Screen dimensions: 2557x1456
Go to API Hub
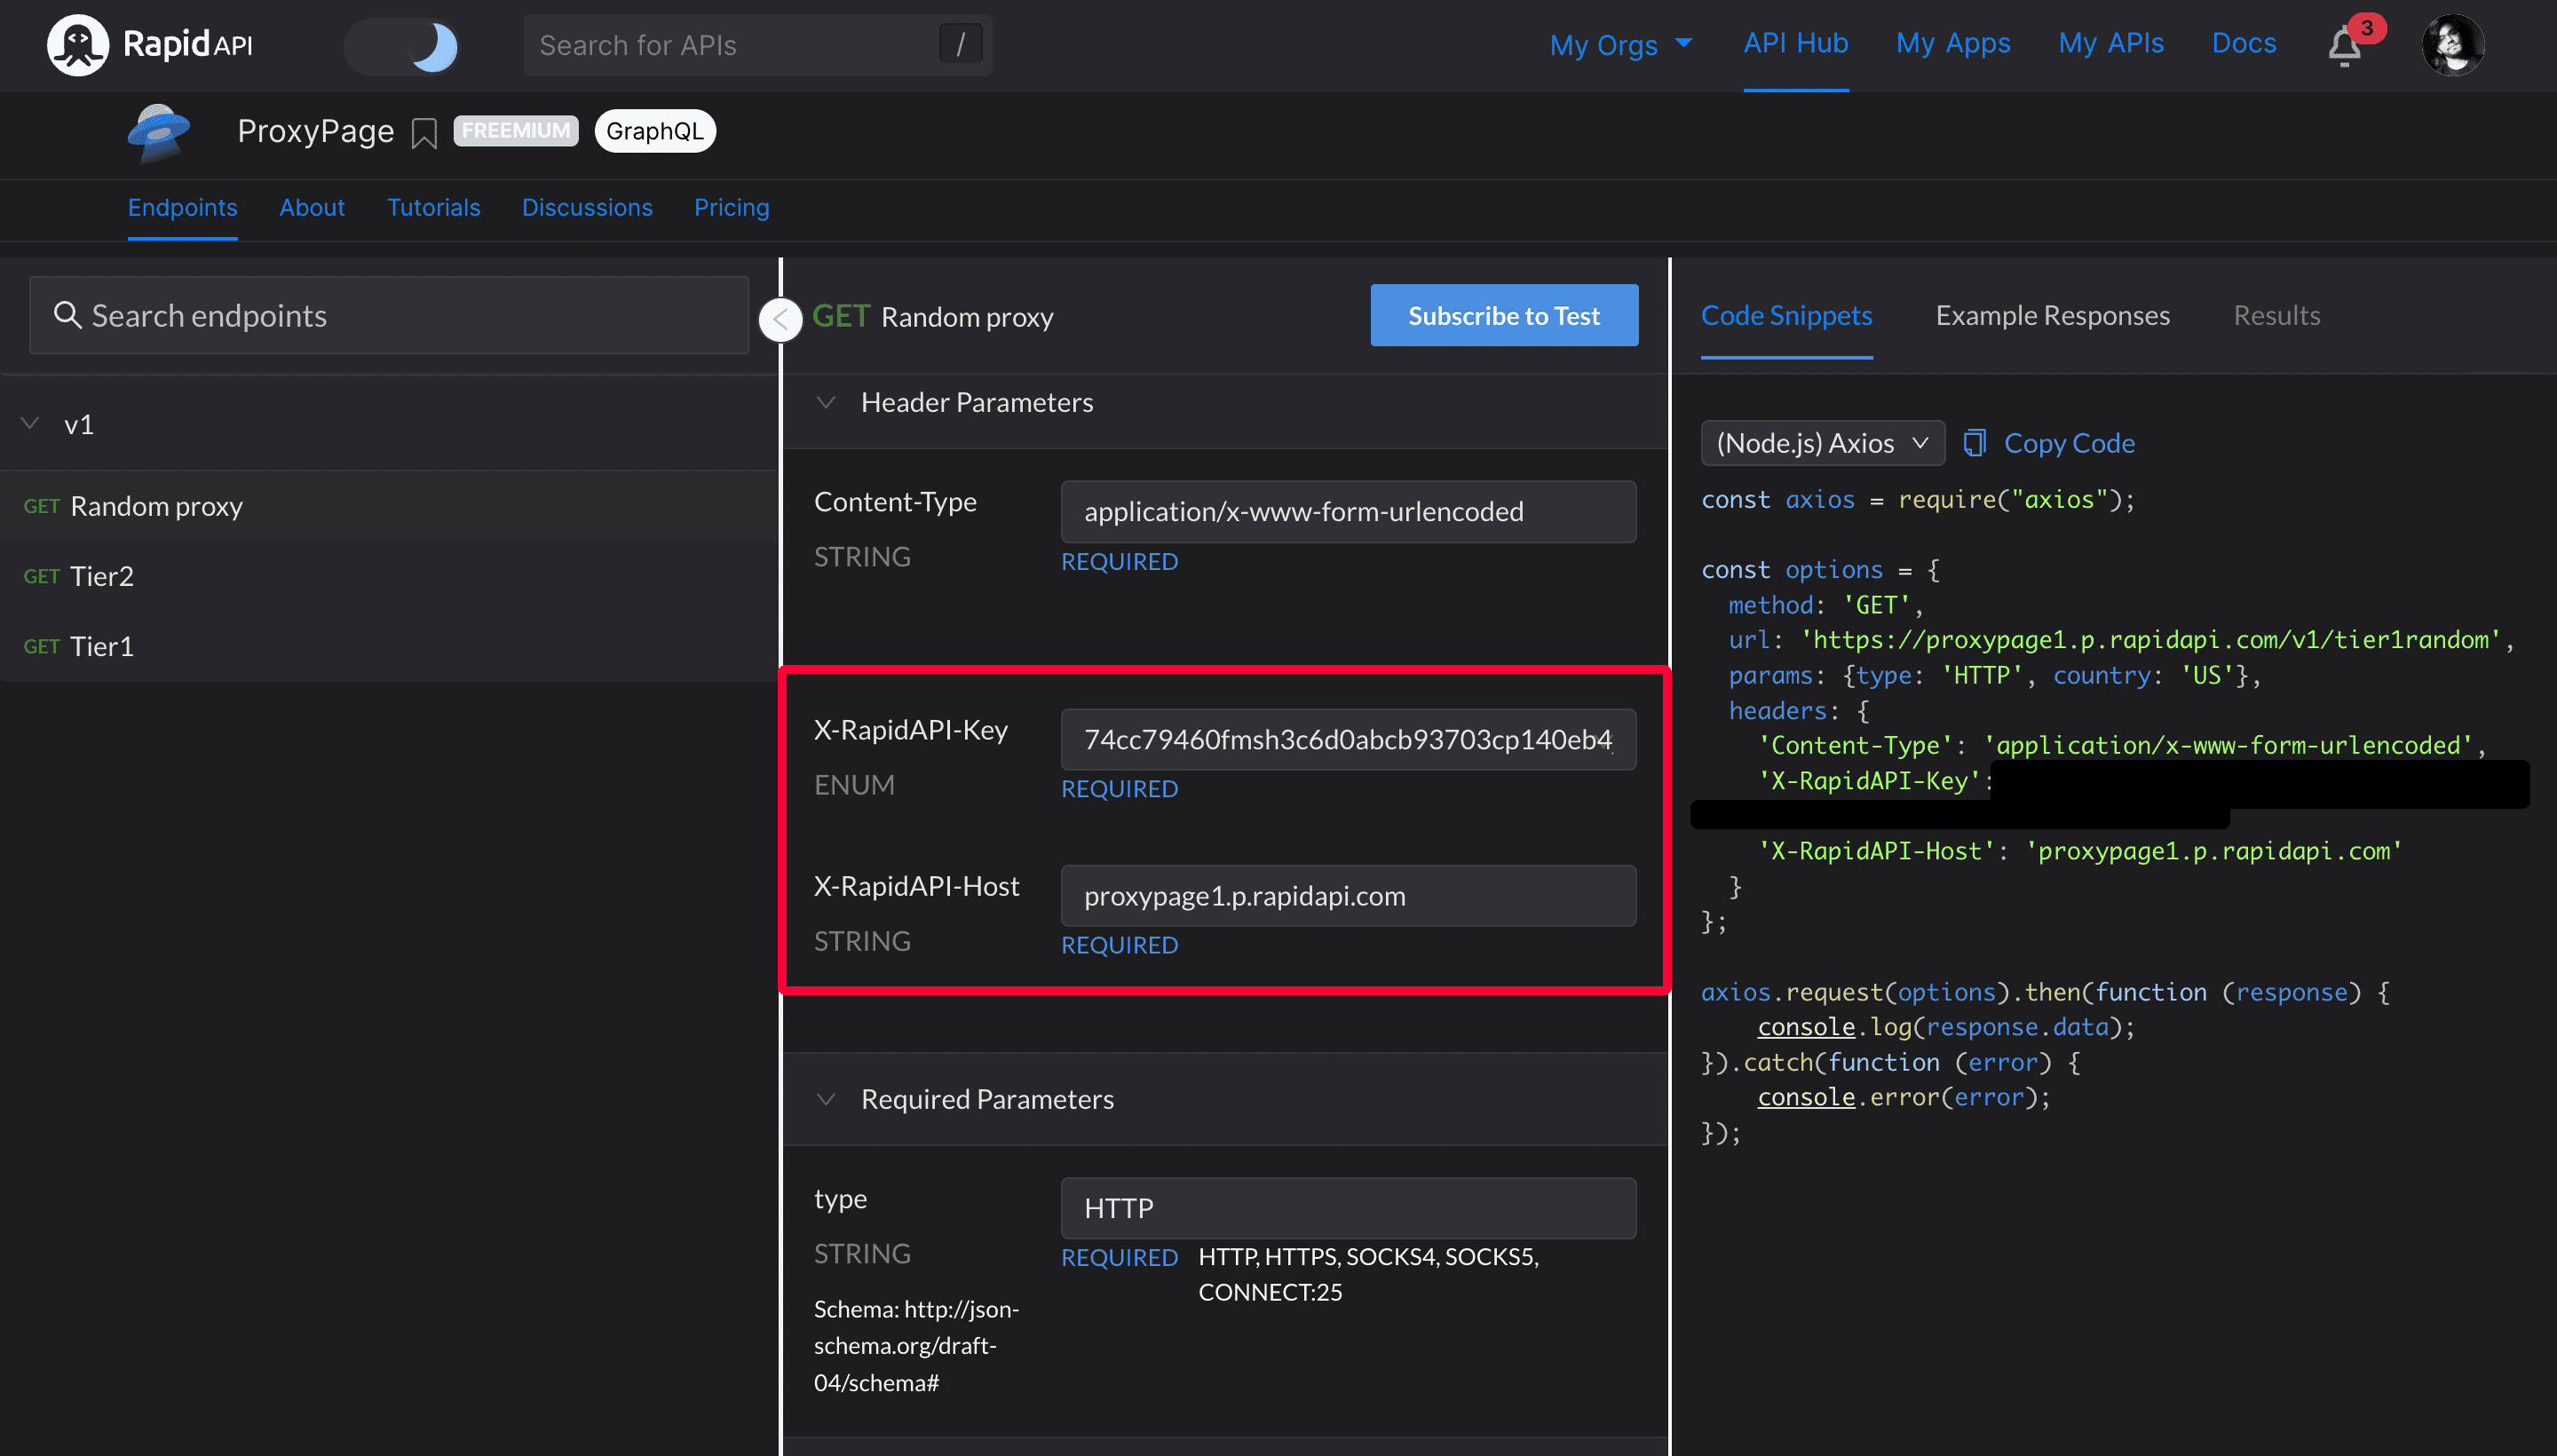click(x=1795, y=43)
